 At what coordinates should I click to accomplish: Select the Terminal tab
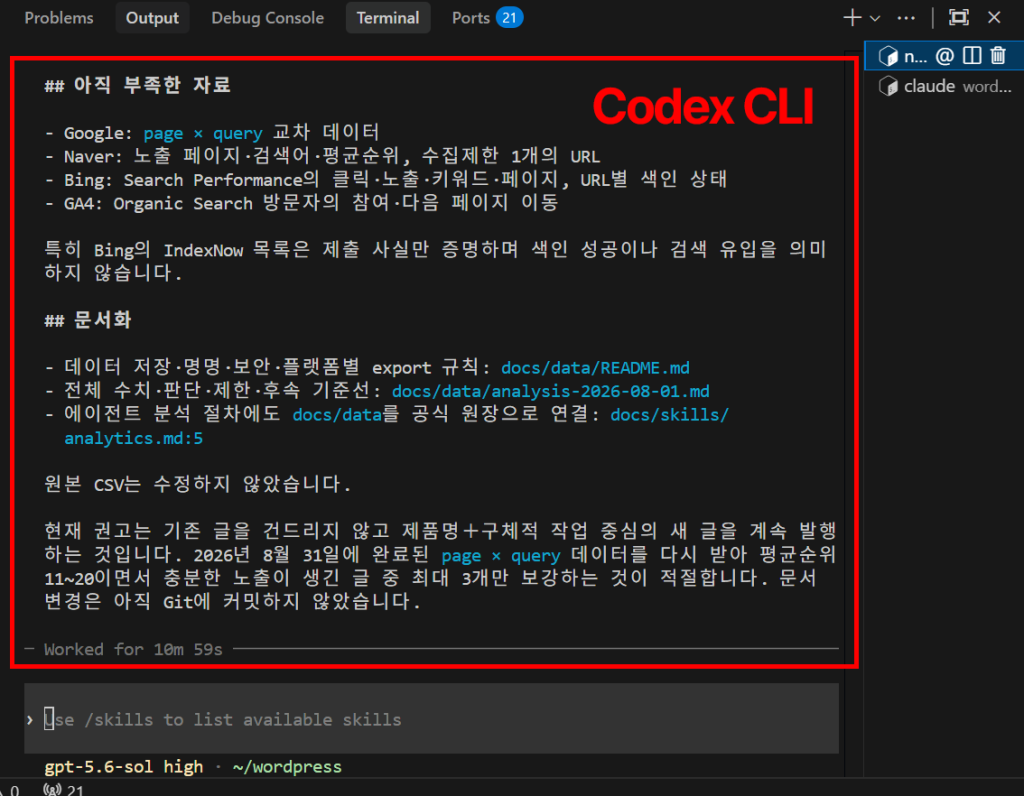point(388,18)
